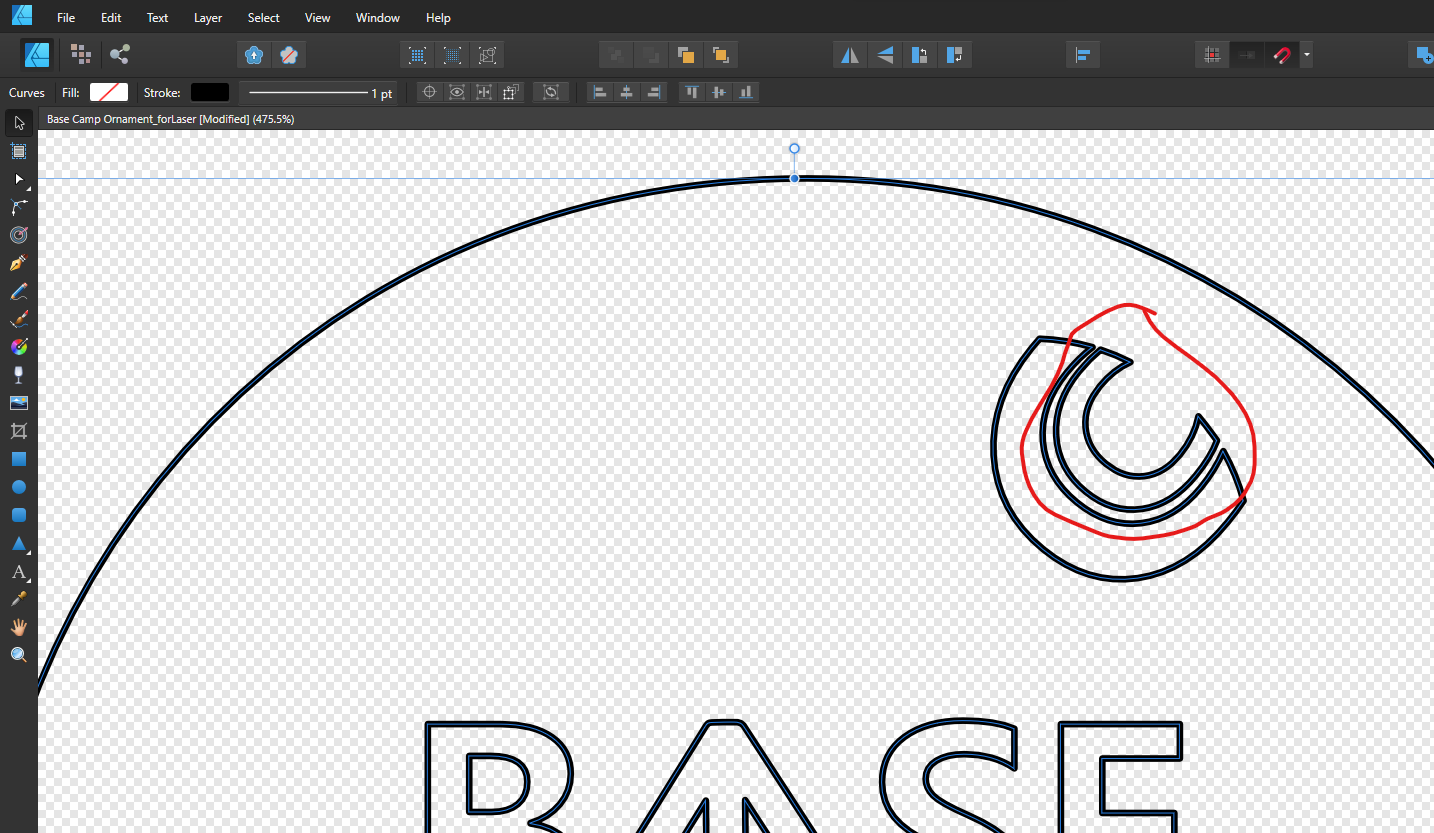Open the Snapping options dropdown arrow
Image resolution: width=1434 pixels, height=833 pixels.
(1307, 55)
